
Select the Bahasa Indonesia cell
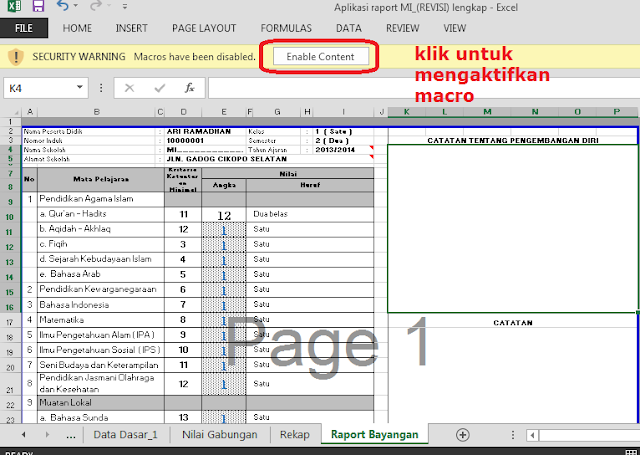pyautogui.click(x=101, y=305)
